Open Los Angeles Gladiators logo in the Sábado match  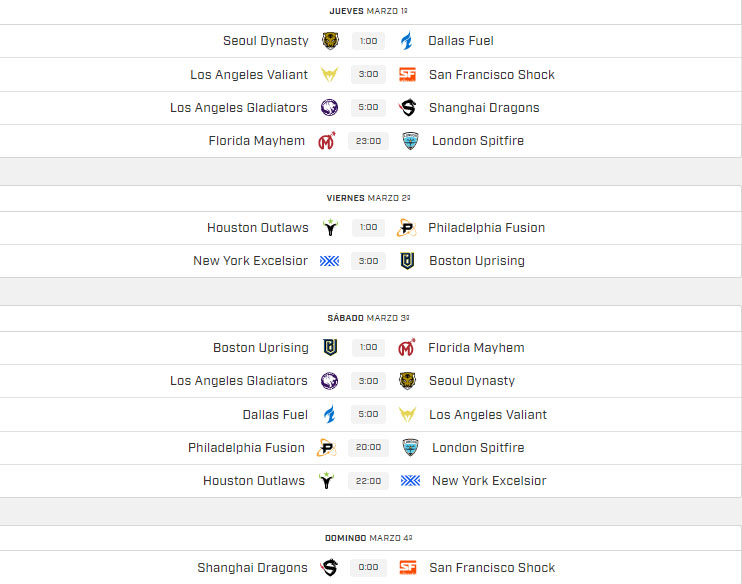pyautogui.click(x=329, y=381)
